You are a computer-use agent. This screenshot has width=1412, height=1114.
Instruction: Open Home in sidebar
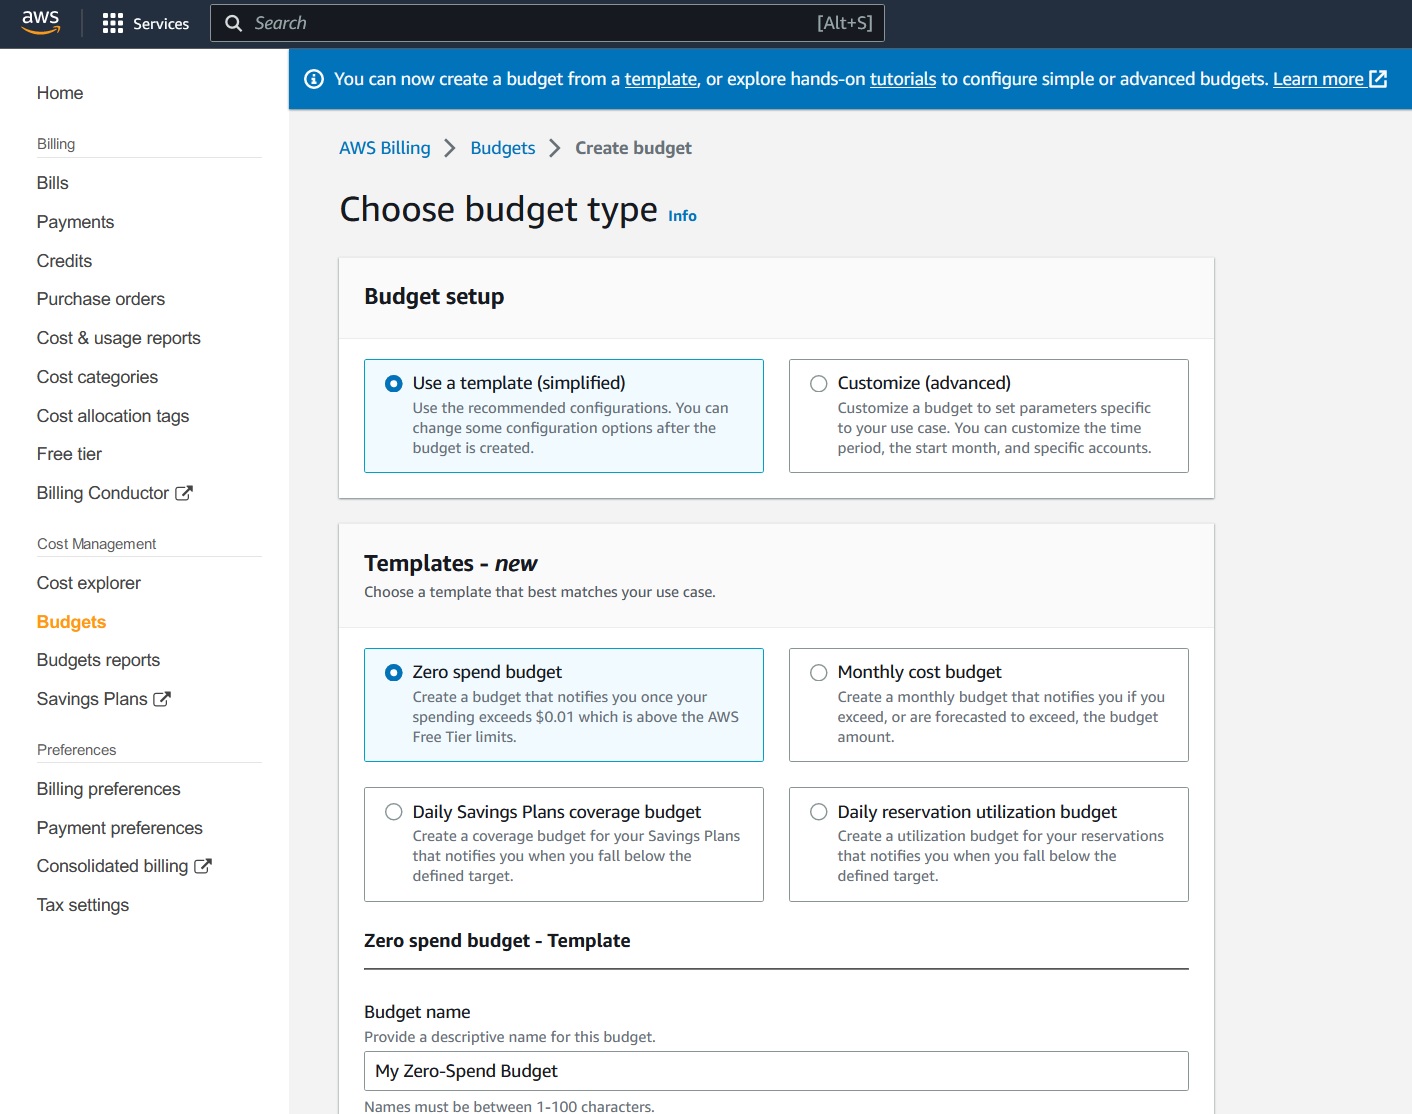coord(60,93)
